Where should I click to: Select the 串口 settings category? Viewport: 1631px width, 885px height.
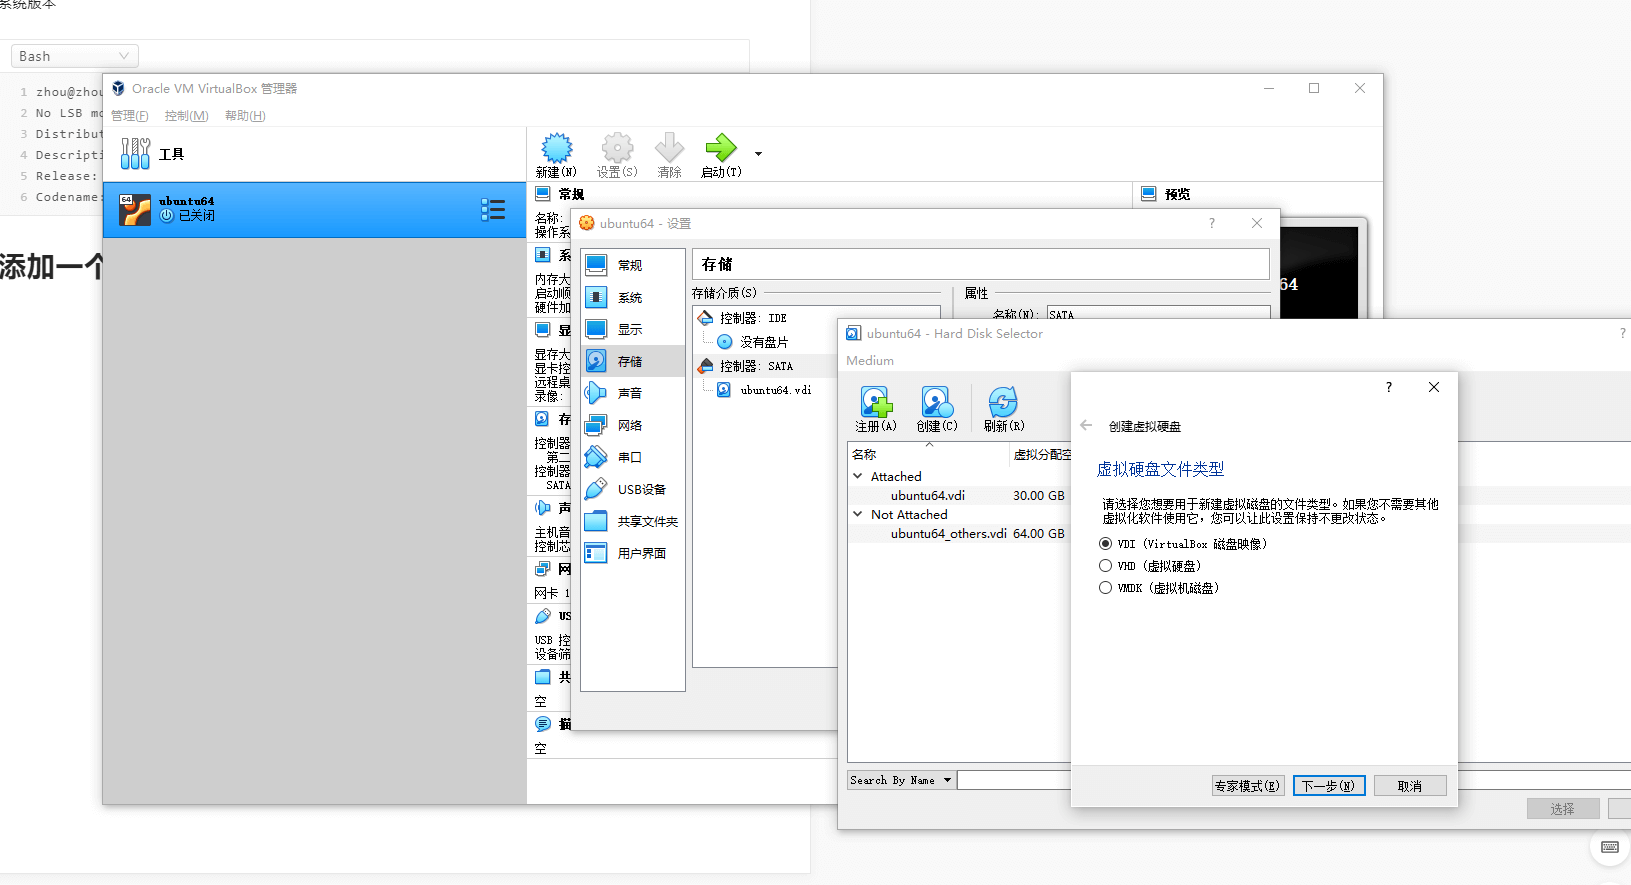click(633, 457)
